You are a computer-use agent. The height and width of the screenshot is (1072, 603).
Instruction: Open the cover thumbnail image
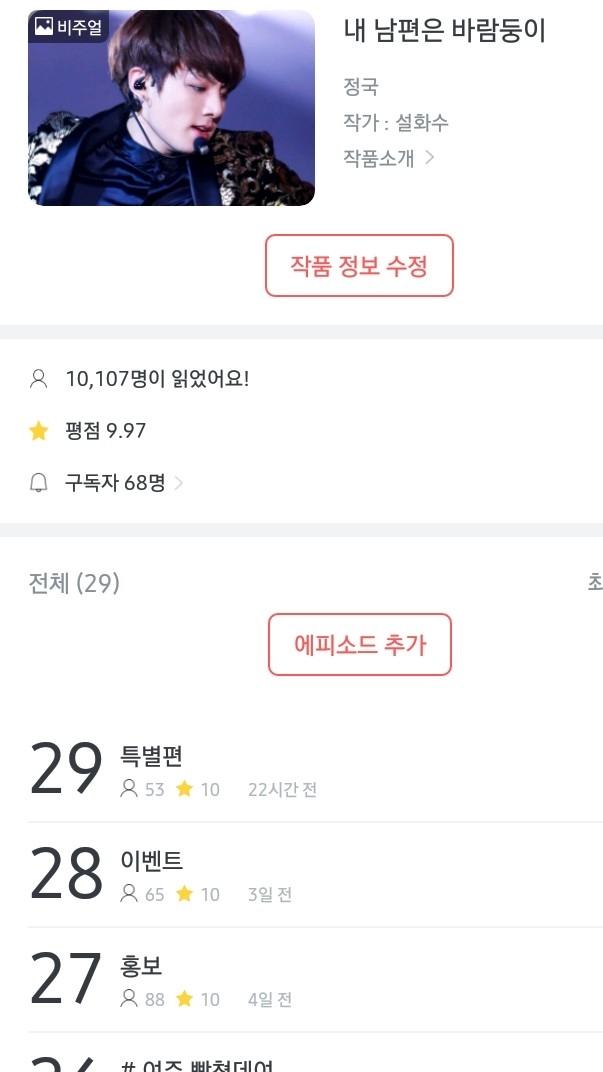point(171,108)
